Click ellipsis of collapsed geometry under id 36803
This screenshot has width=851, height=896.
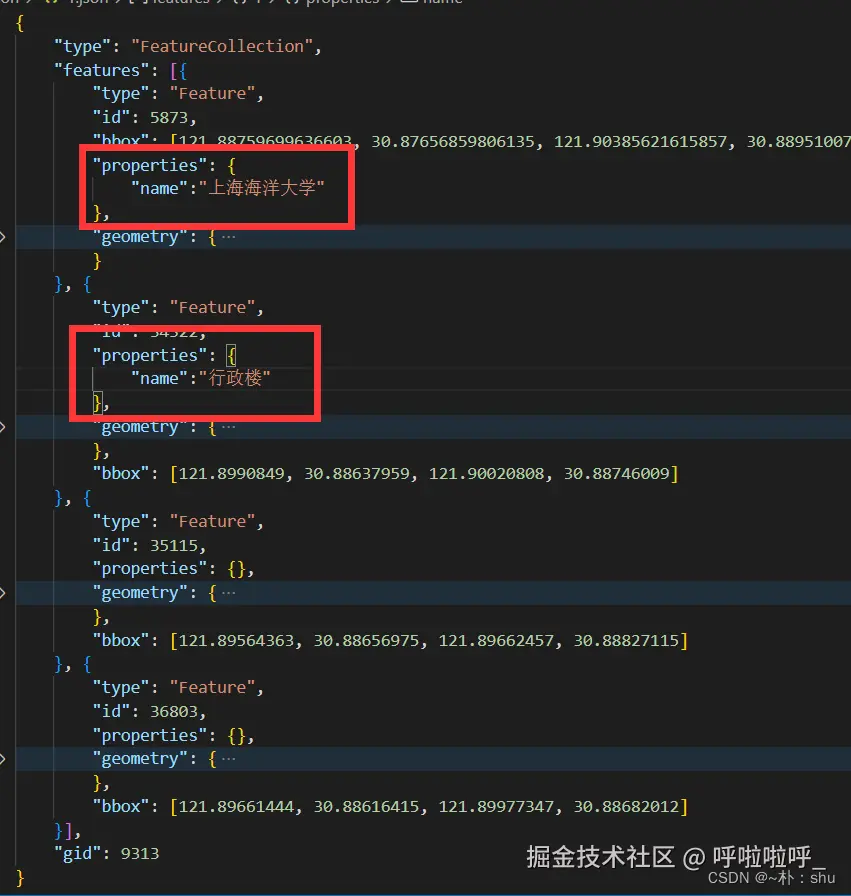tap(228, 759)
